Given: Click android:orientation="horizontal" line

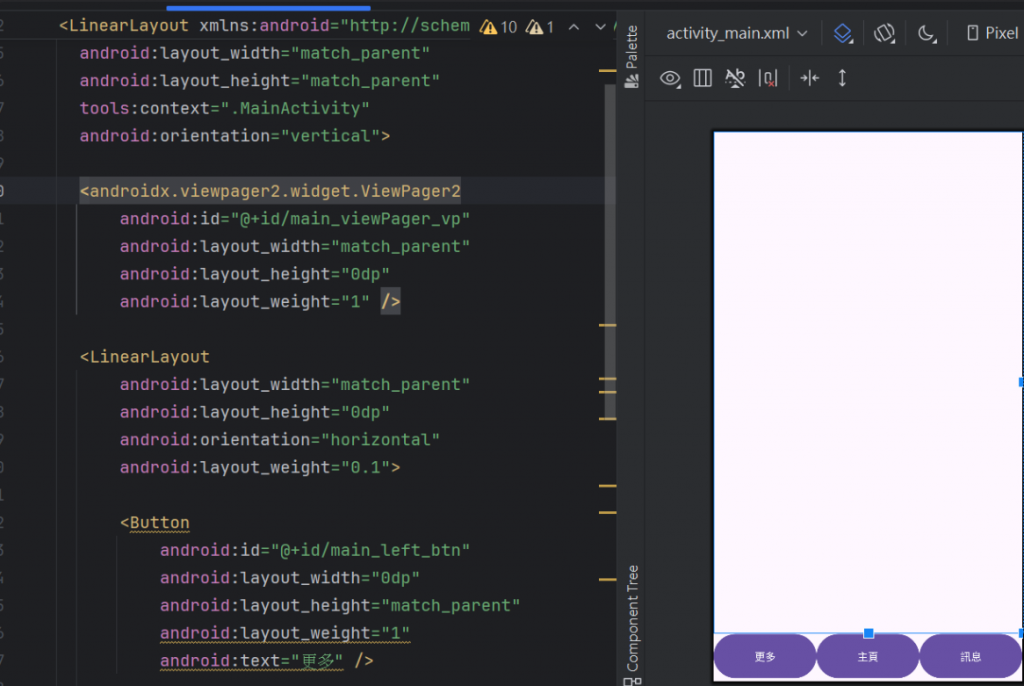Looking at the screenshot, I should point(280,440).
